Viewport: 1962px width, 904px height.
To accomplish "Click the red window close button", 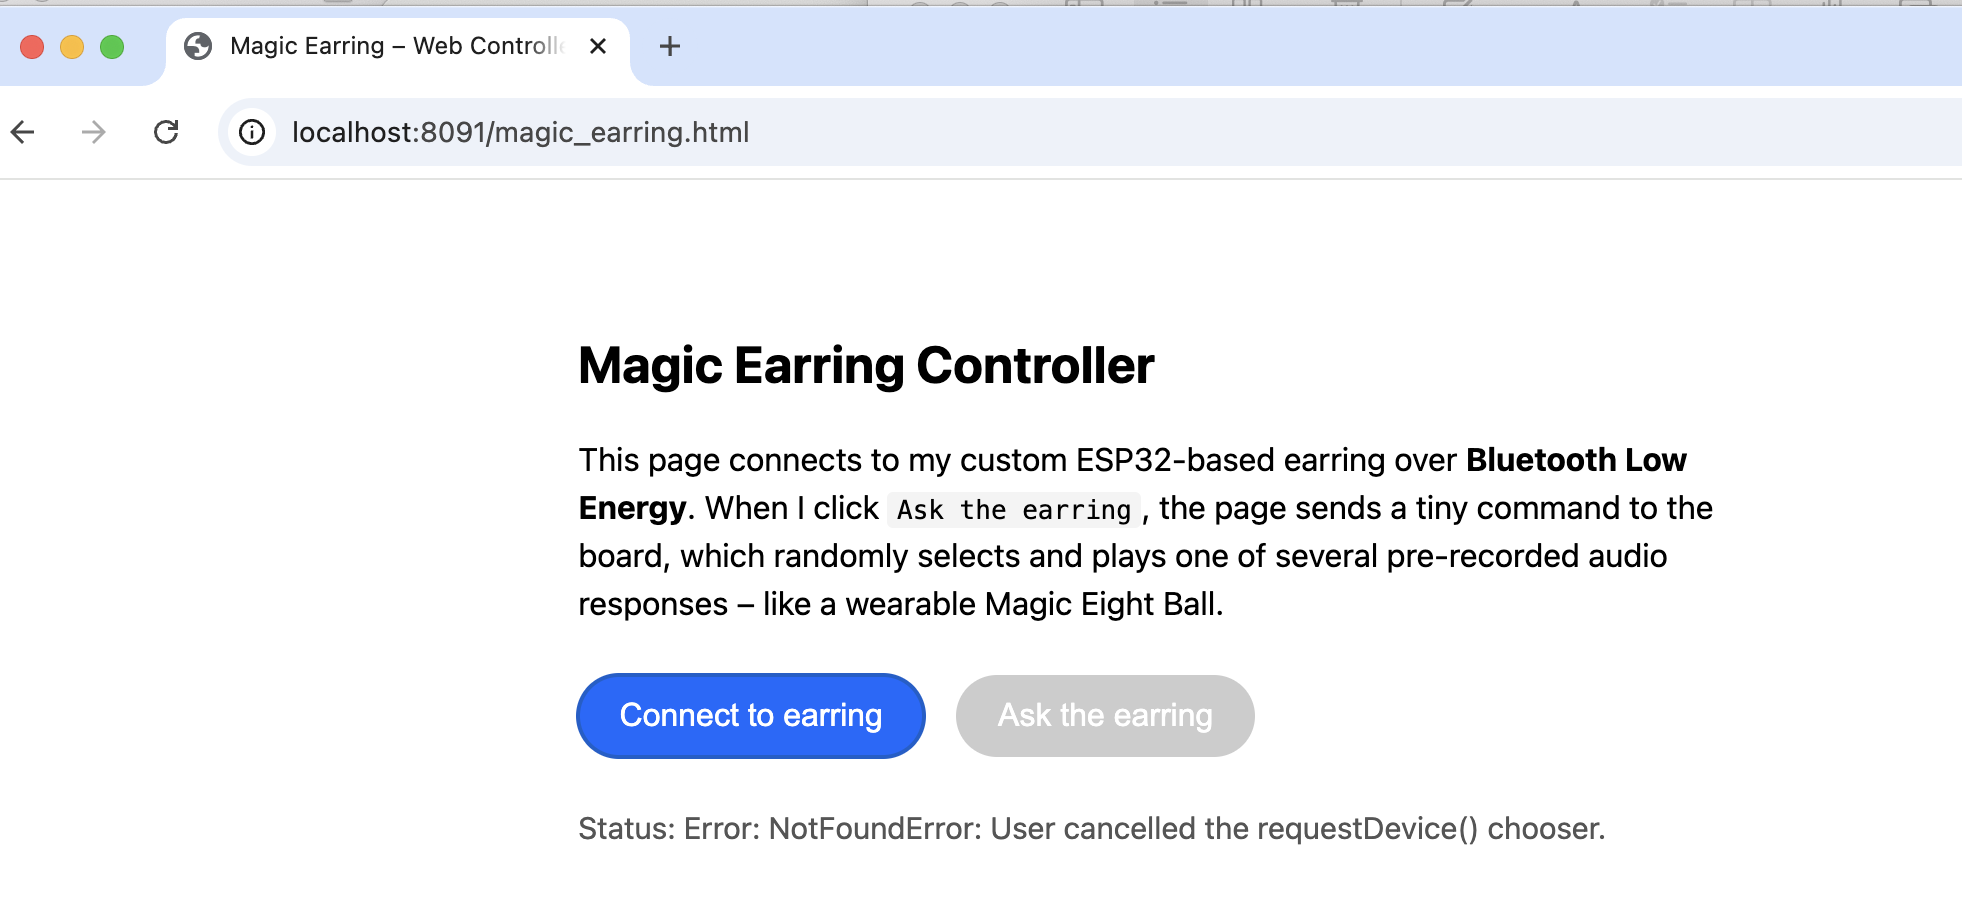I will pyautogui.click(x=32, y=47).
